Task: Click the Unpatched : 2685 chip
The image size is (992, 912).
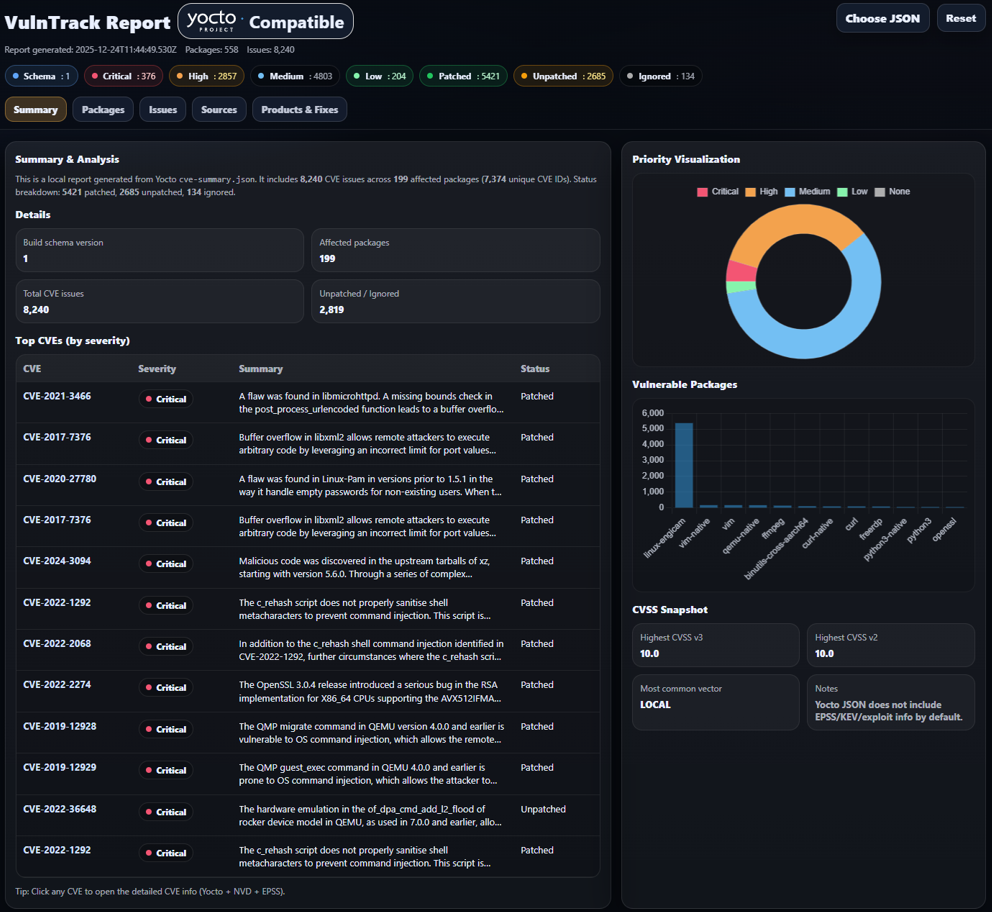Action: point(563,76)
